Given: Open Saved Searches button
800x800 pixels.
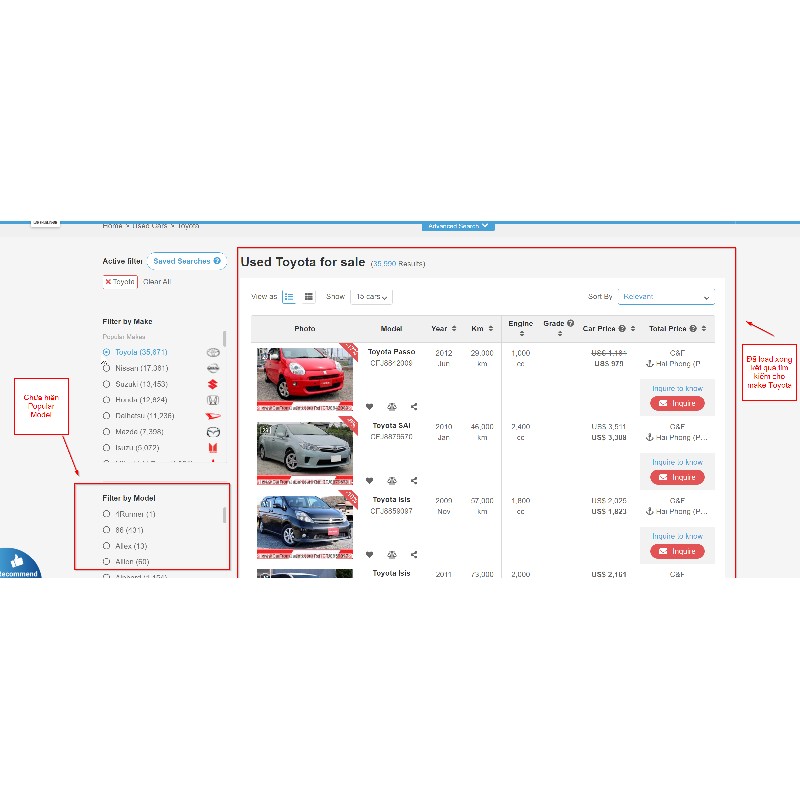Looking at the screenshot, I should pos(187,261).
